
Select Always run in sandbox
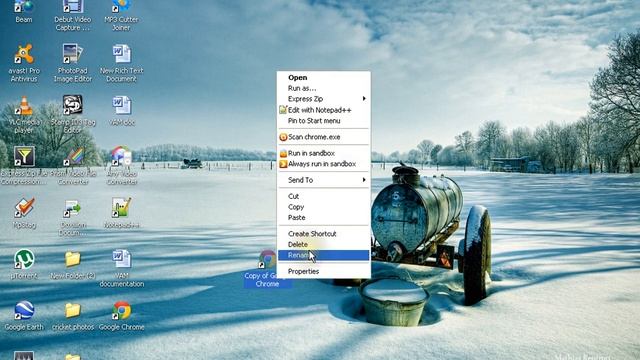coord(324,164)
